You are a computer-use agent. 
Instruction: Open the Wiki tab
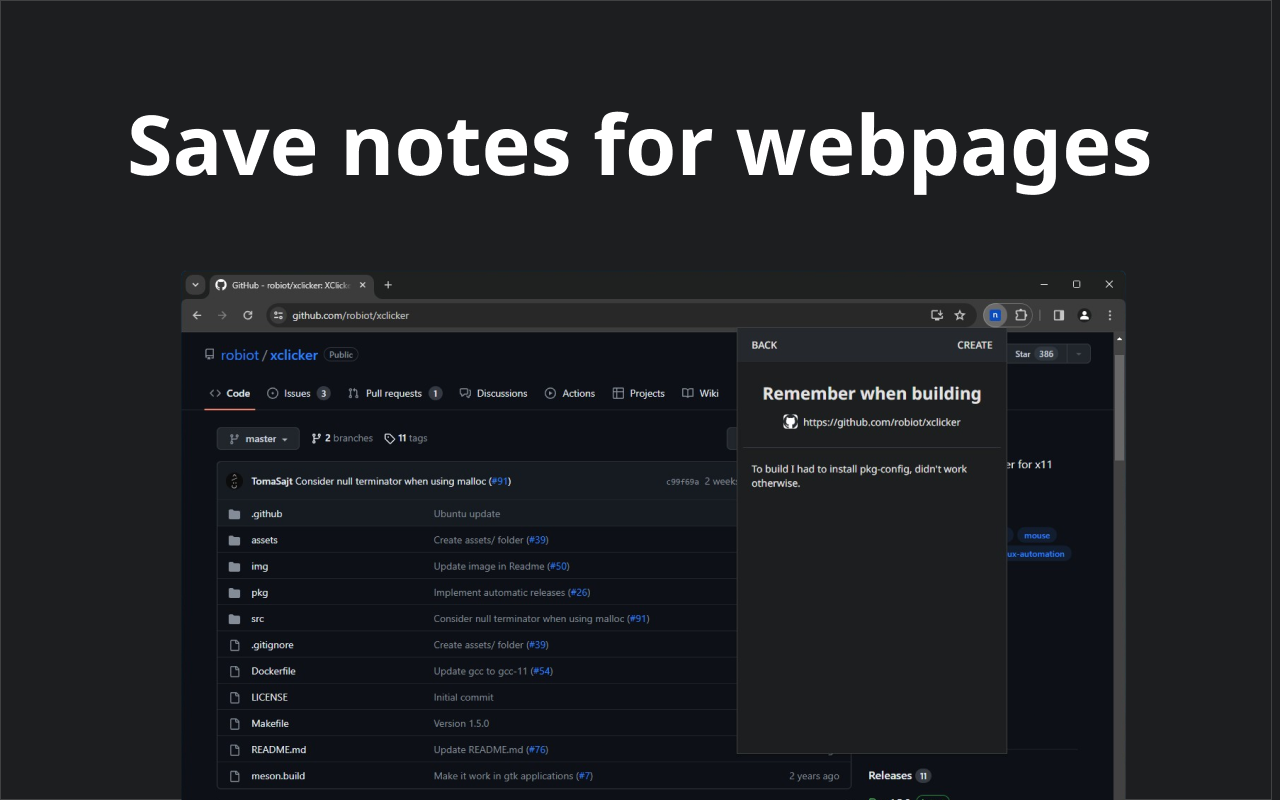[700, 393]
